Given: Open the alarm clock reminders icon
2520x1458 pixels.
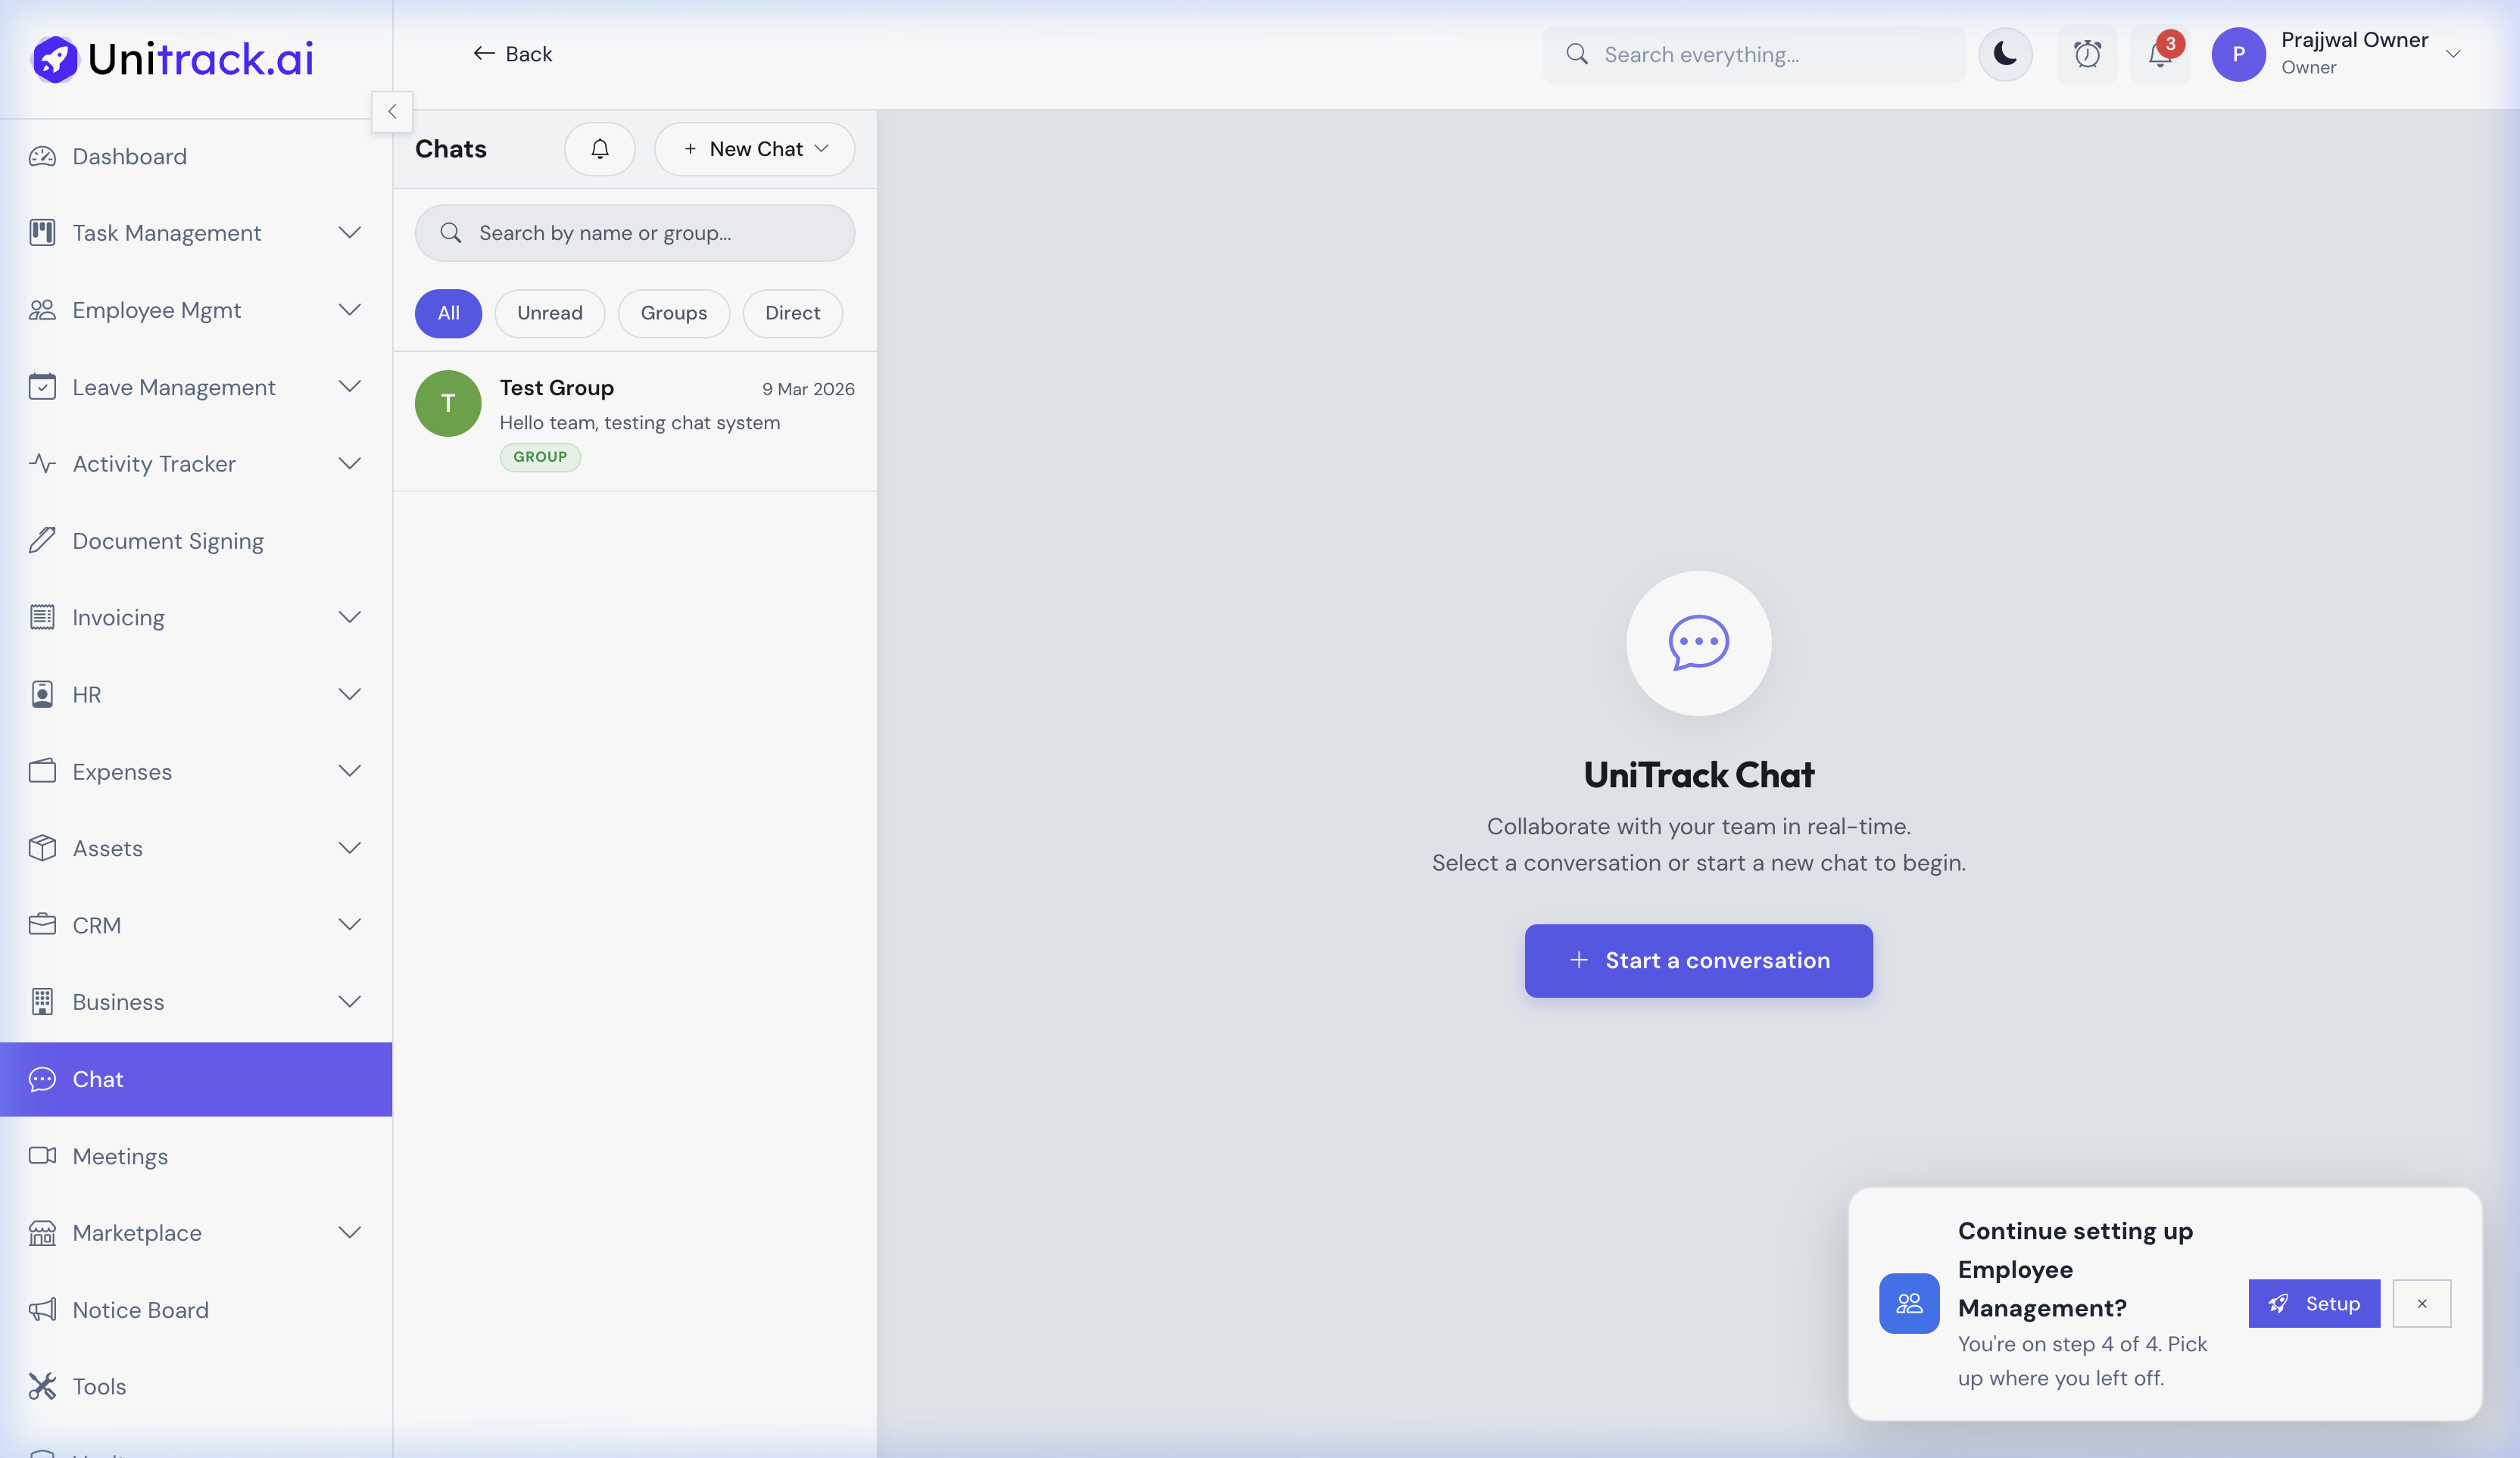Looking at the screenshot, I should 2088,54.
